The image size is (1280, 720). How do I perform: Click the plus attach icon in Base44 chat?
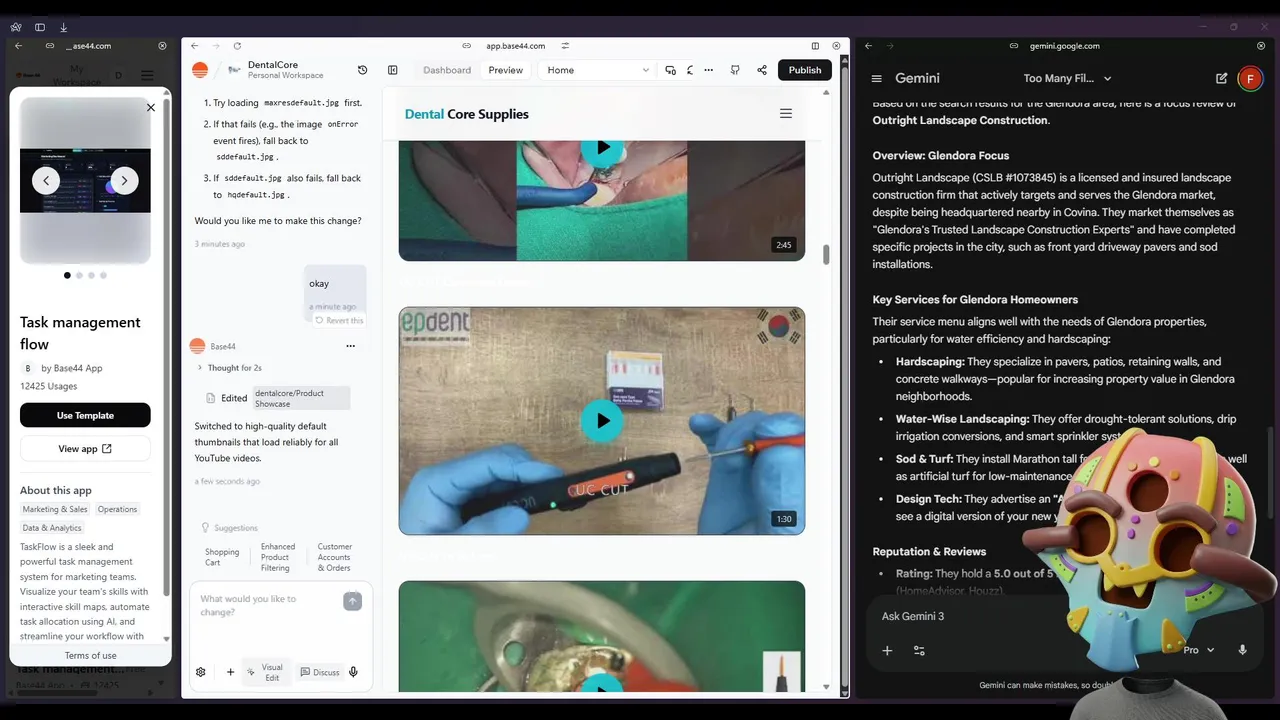coord(230,672)
